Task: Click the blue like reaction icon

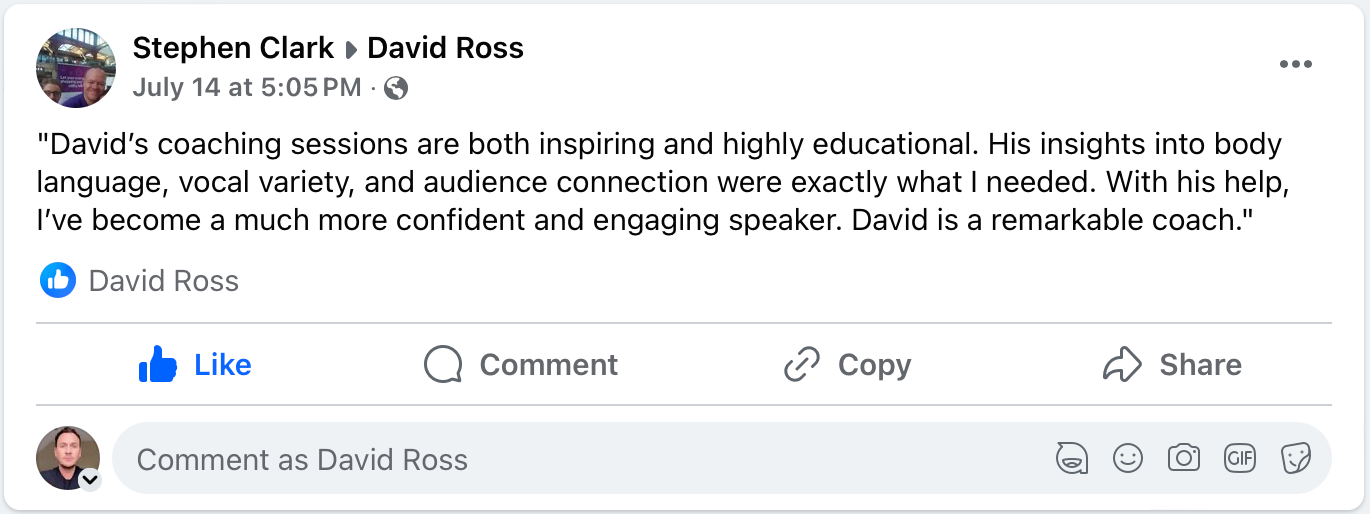Action: click(x=57, y=281)
